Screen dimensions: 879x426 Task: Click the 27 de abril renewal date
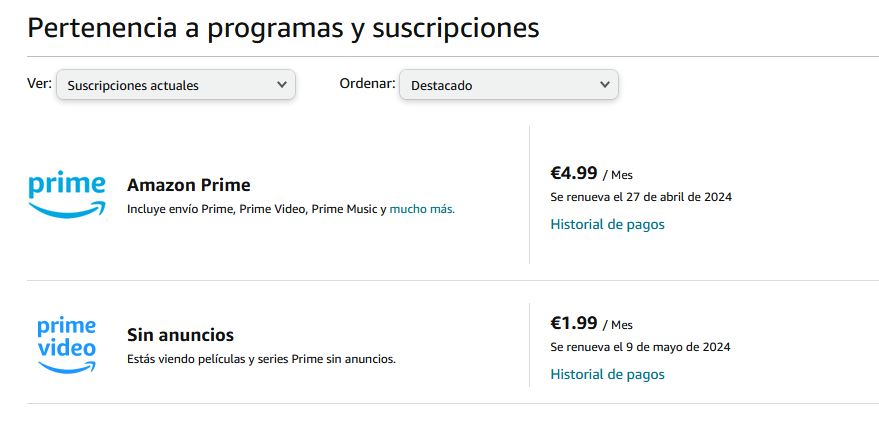[641, 197]
